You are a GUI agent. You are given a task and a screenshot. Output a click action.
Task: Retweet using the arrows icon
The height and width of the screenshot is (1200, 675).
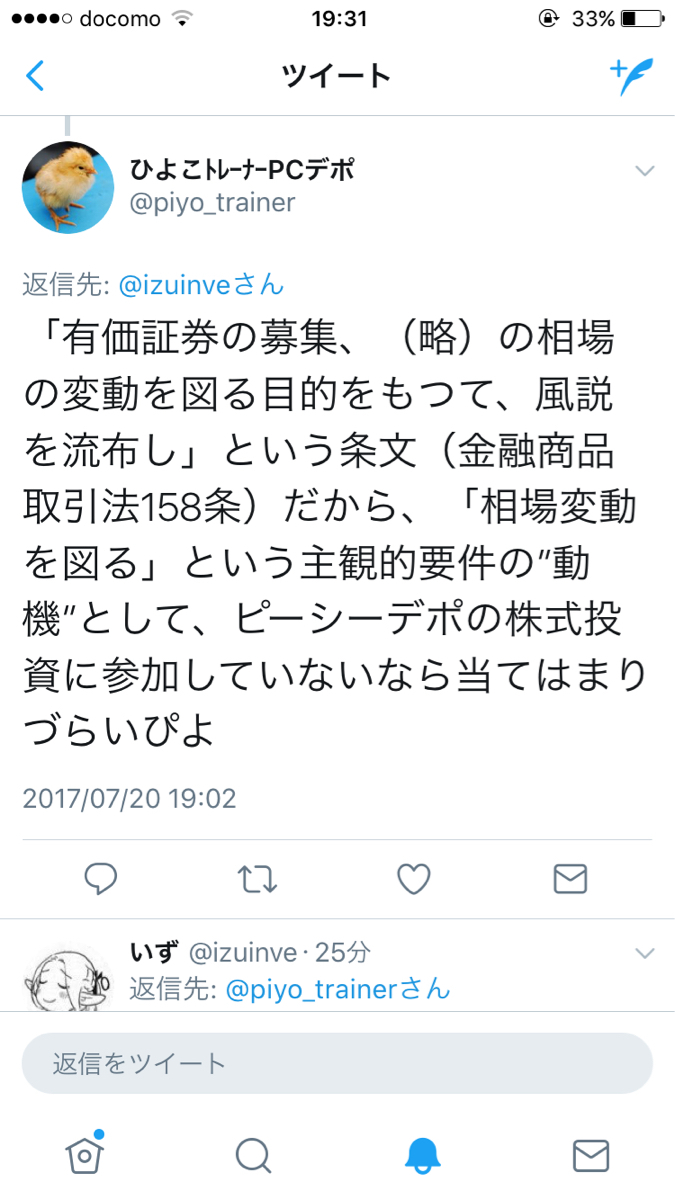[258, 879]
